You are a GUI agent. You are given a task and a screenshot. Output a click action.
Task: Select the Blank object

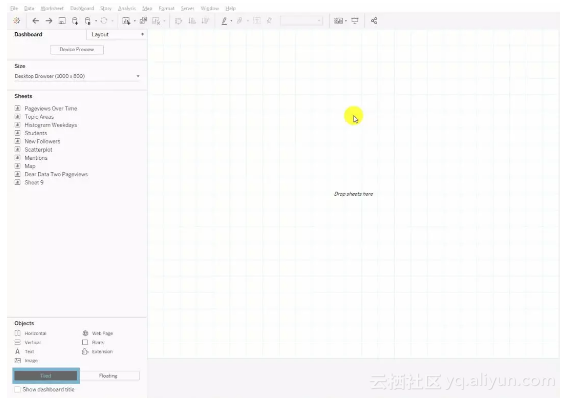pyautogui.click(x=93, y=342)
